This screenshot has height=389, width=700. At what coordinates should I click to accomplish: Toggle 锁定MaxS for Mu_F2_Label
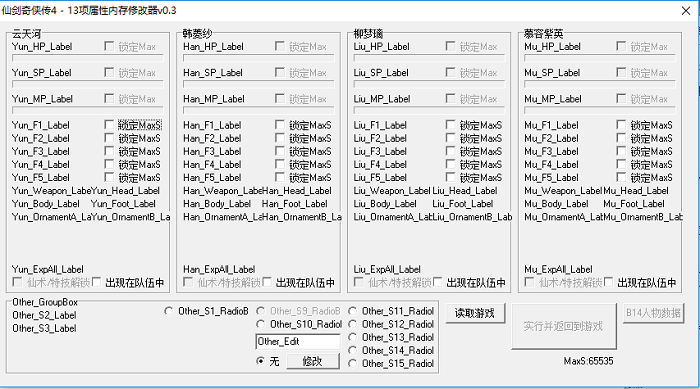pos(621,138)
